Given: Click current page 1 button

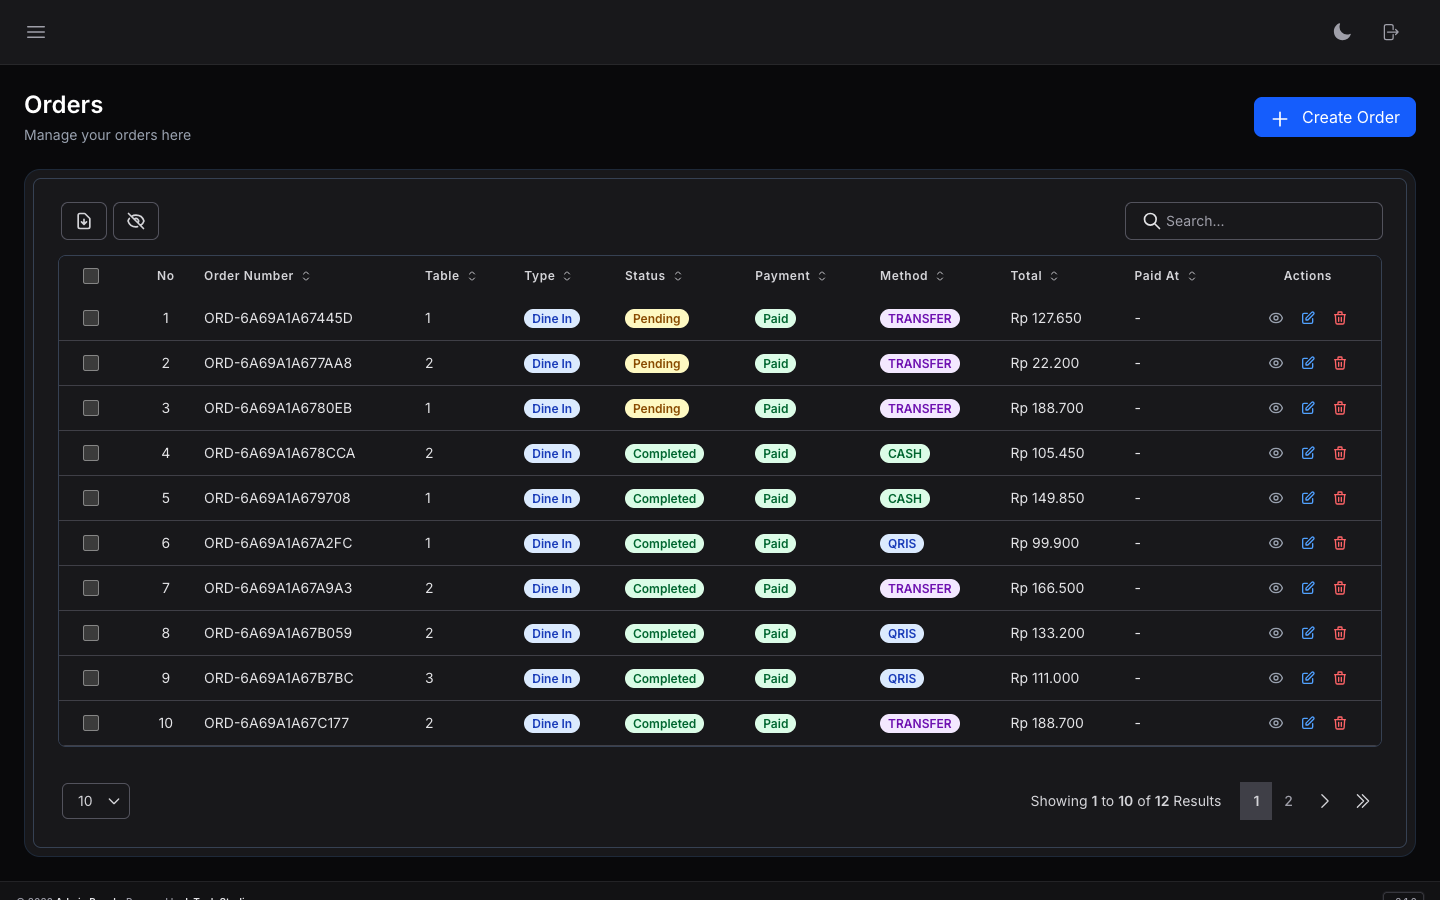Looking at the screenshot, I should (1256, 801).
